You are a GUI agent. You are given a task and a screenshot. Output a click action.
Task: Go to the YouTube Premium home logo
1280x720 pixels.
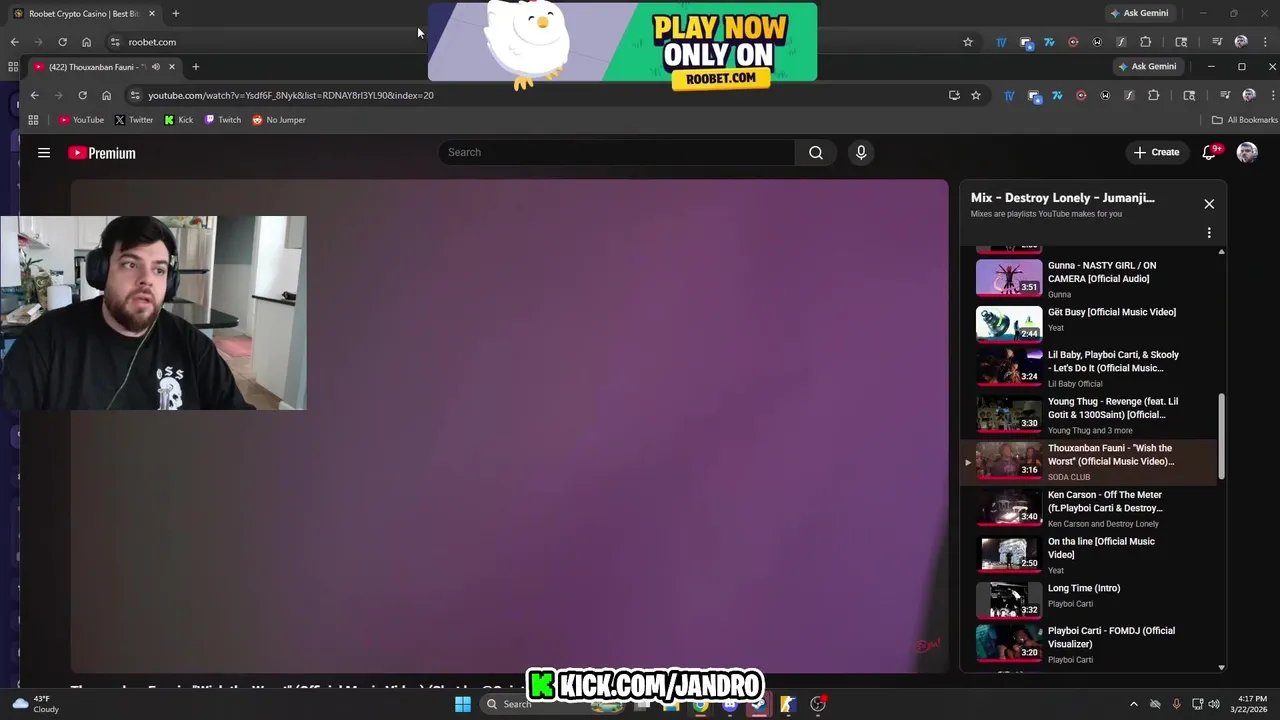pos(102,153)
